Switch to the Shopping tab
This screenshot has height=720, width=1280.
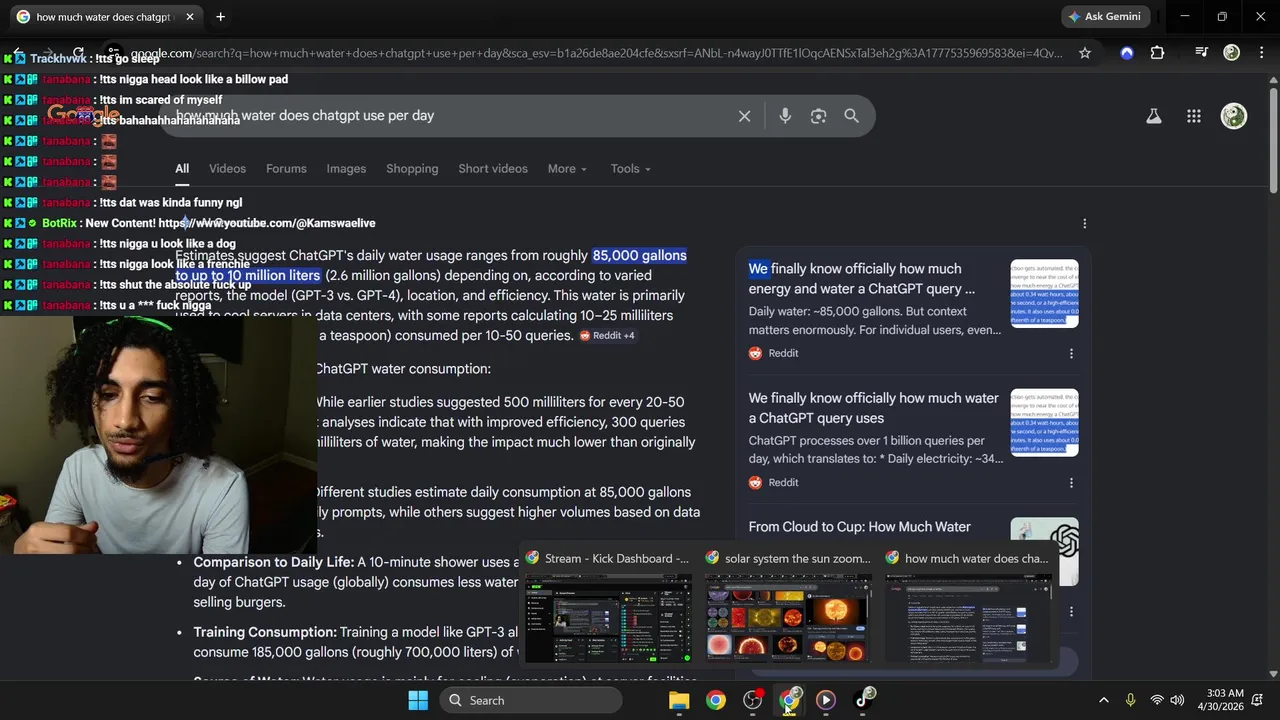(412, 169)
